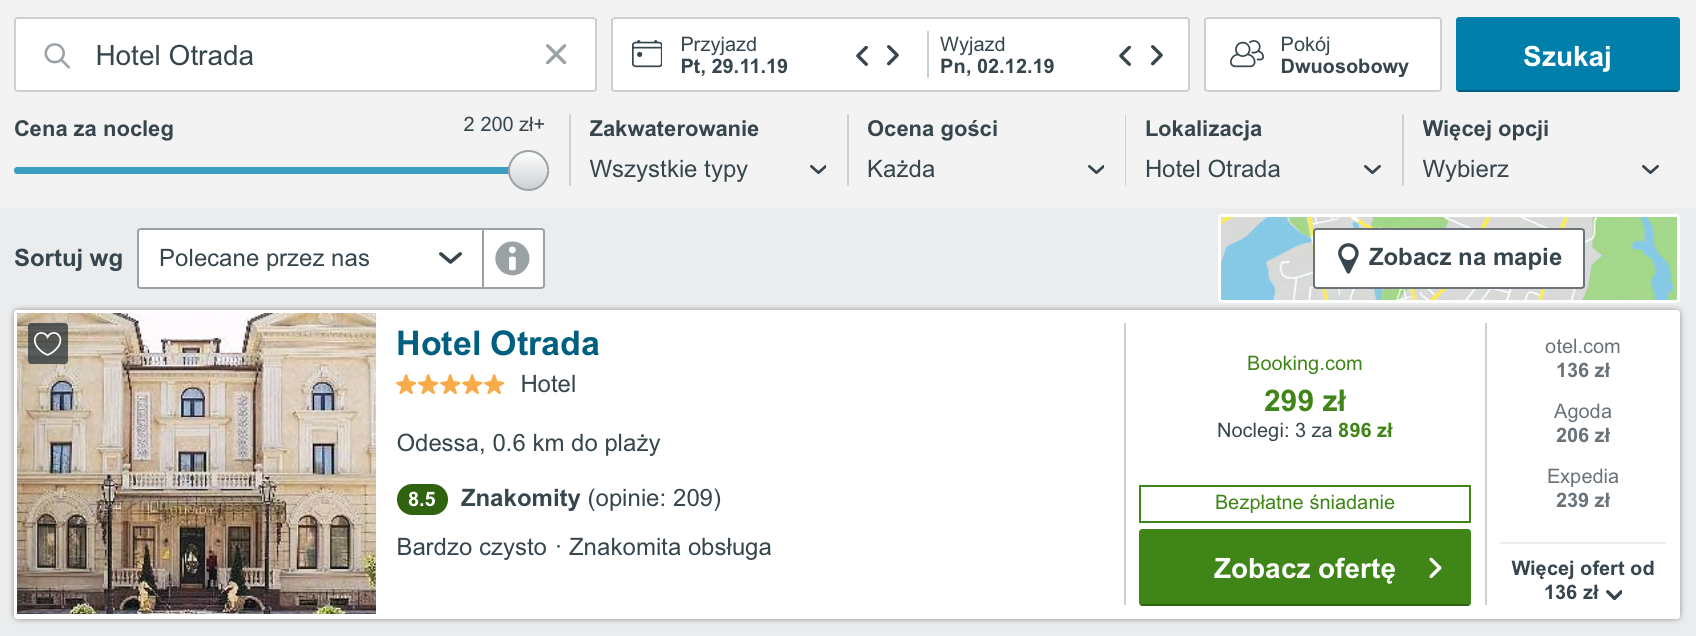Expand the Lokalizacja Hotel Otrada dropdown
Image resolution: width=1696 pixels, height=636 pixels.
1263,169
